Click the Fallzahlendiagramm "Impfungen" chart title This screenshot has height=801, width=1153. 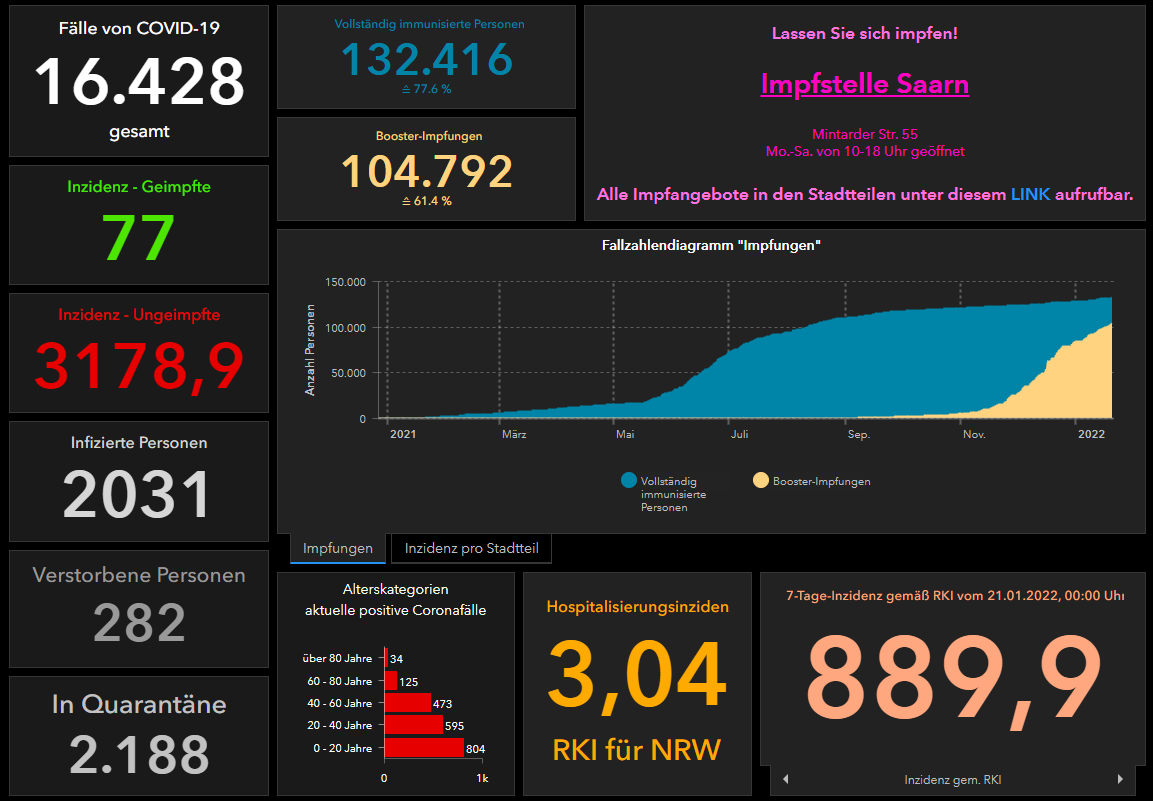(711, 245)
